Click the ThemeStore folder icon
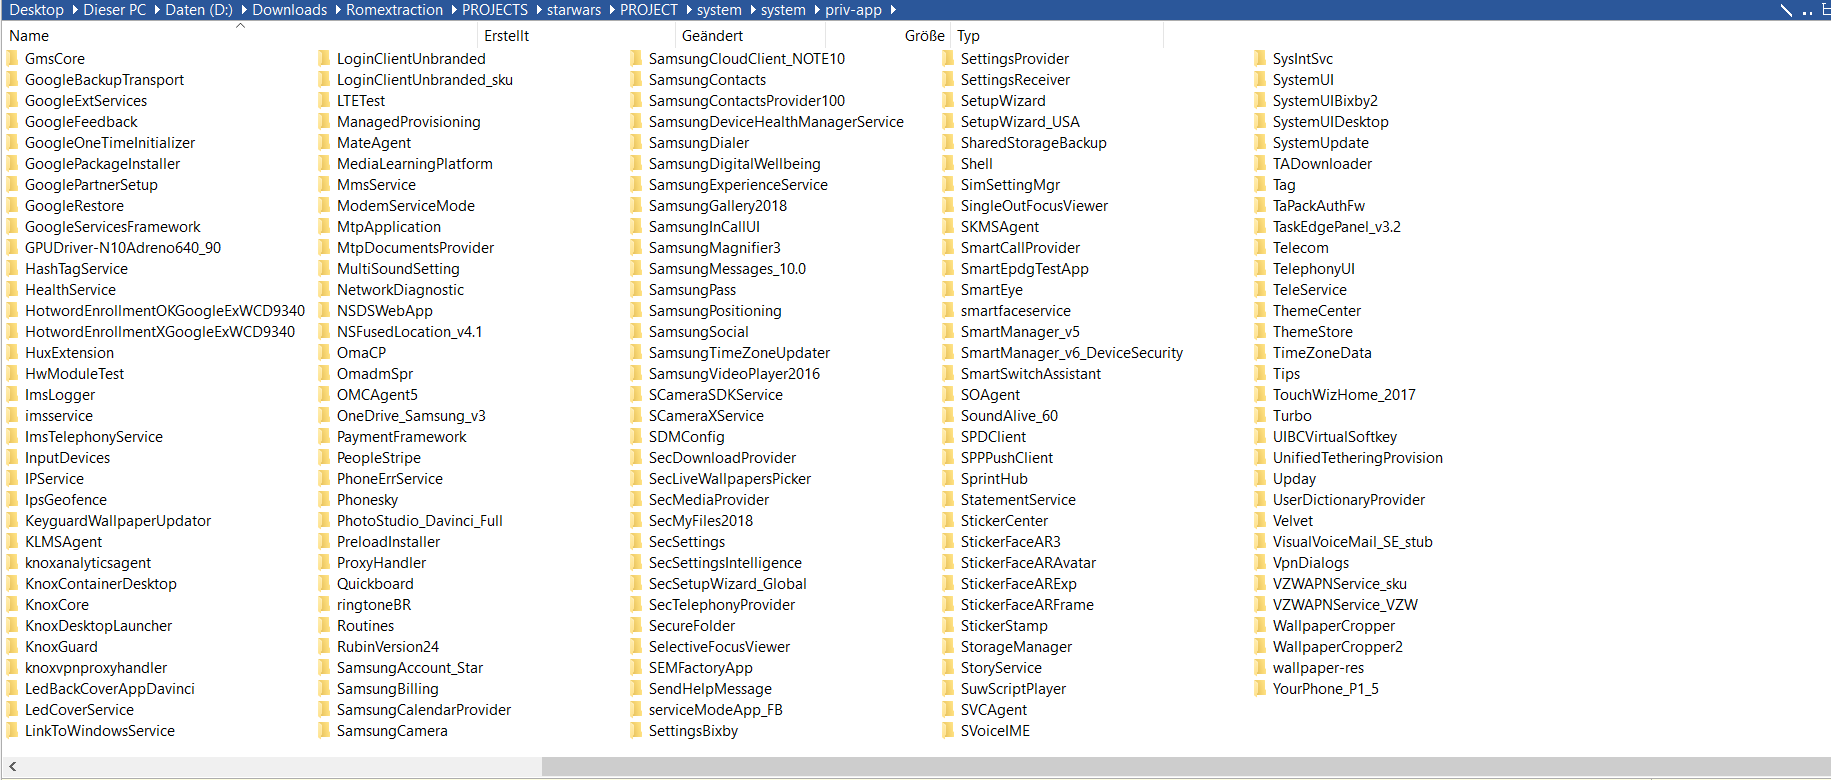This screenshot has width=1831, height=780. click(x=1260, y=331)
